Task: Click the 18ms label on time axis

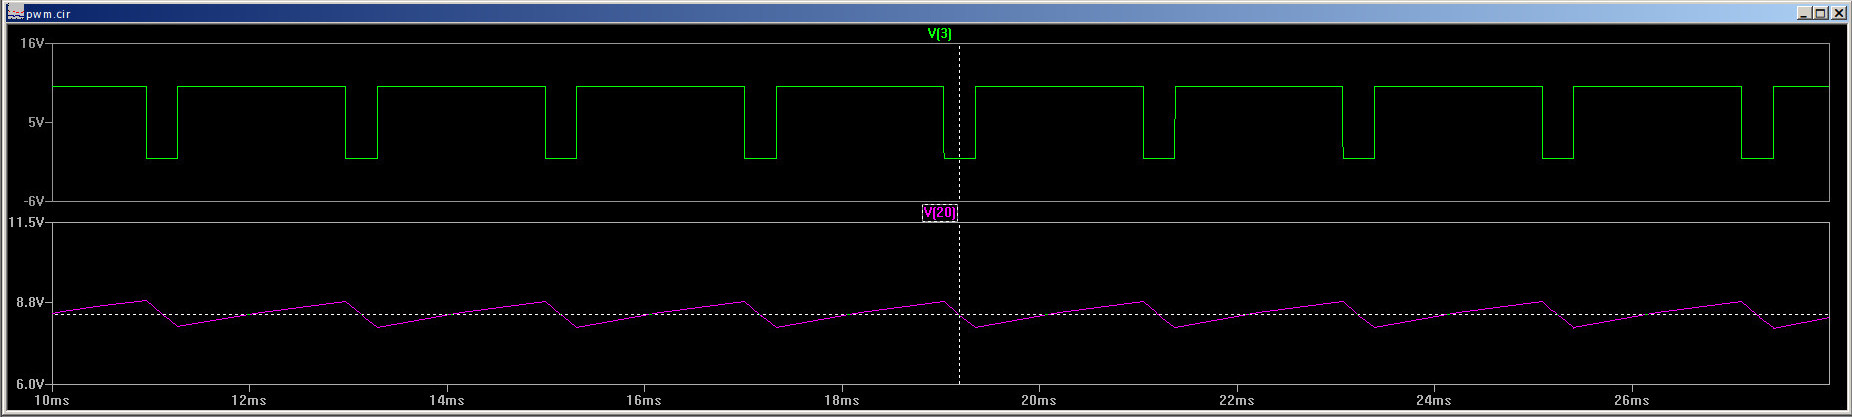Action: 841,400
